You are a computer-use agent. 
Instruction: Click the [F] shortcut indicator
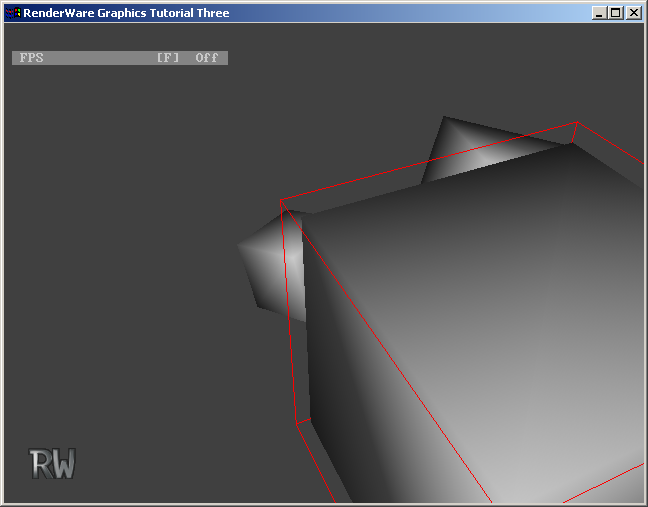click(x=167, y=58)
